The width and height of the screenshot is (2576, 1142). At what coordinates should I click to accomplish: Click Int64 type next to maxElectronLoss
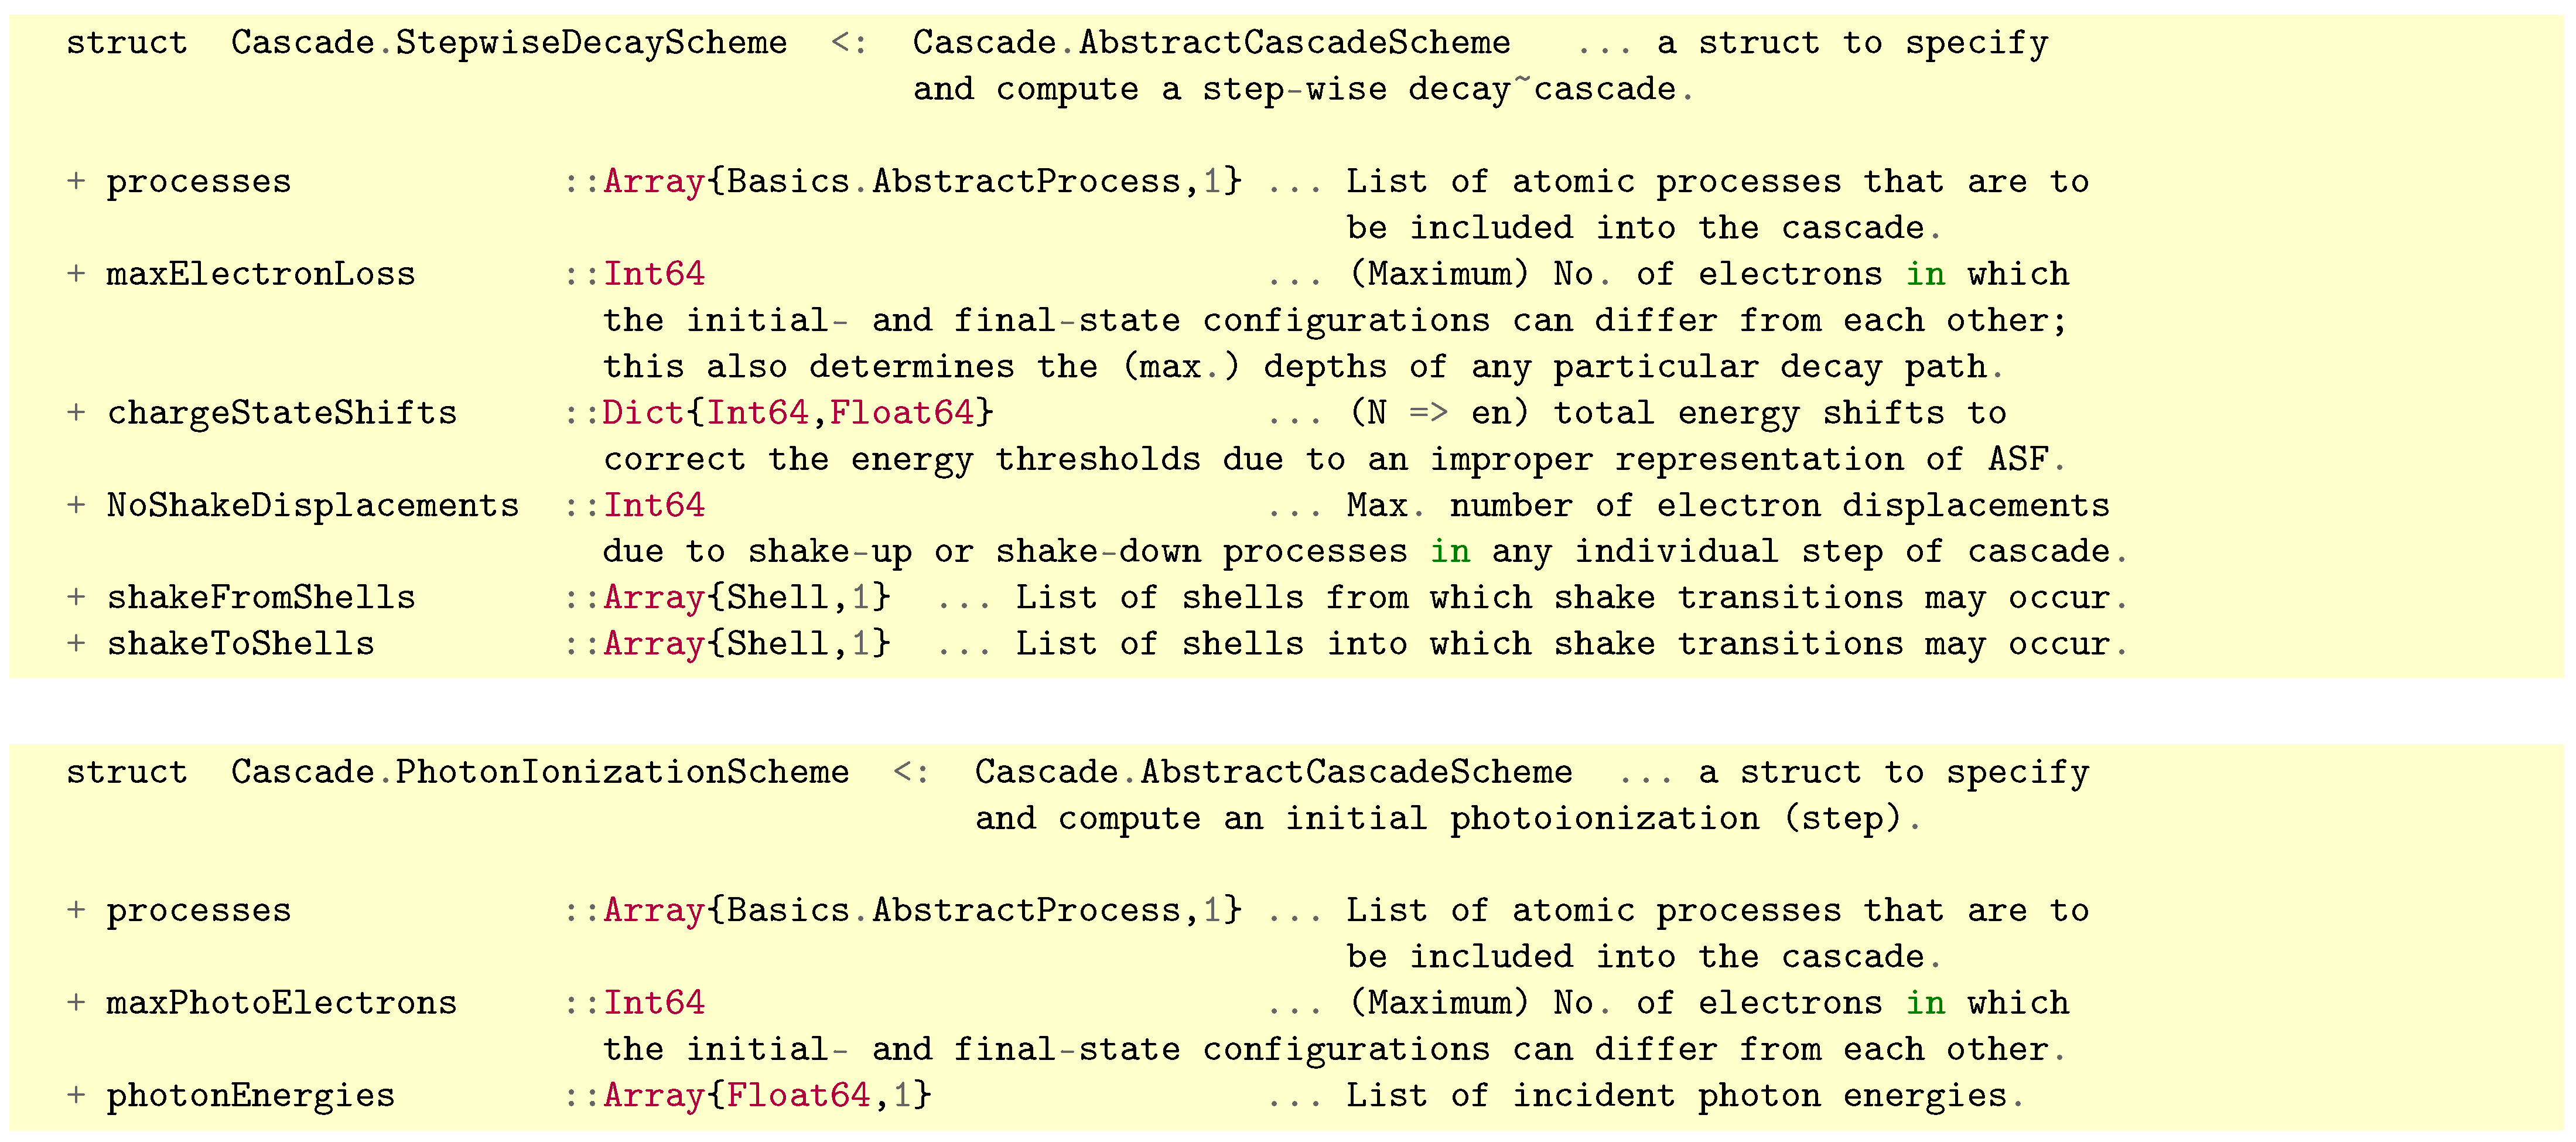pyautogui.click(x=654, y=274)
